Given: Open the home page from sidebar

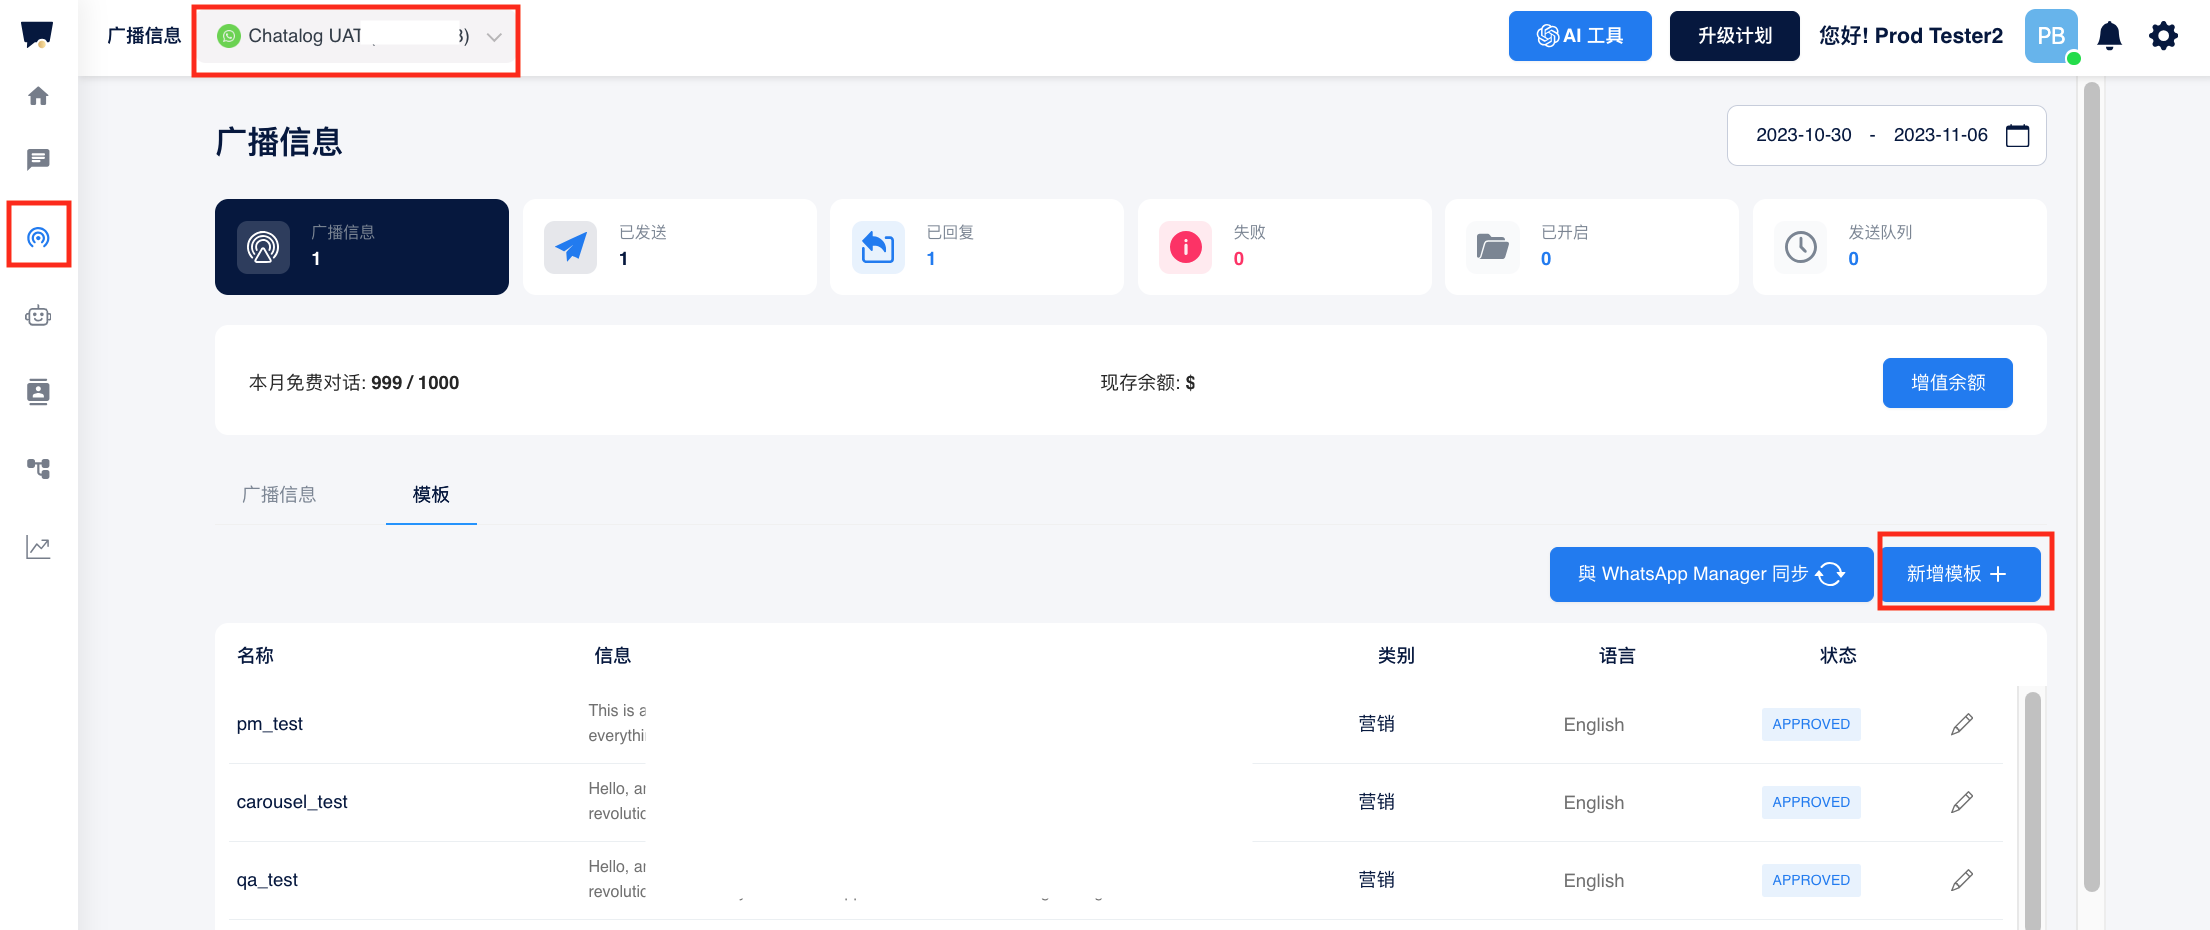Looking at the screenshot, I should tap(38, 96).
